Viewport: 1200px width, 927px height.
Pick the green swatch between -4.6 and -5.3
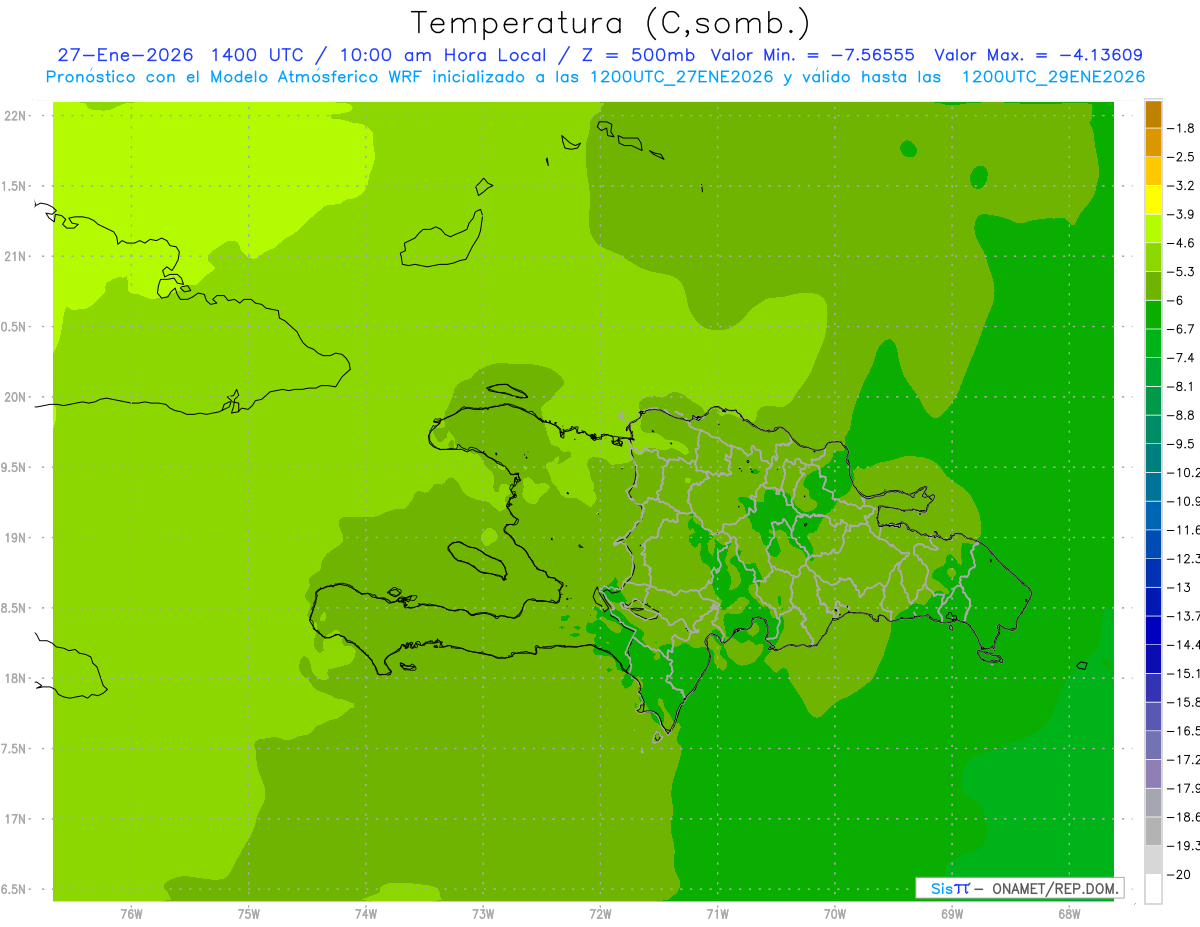point(1153,257)
